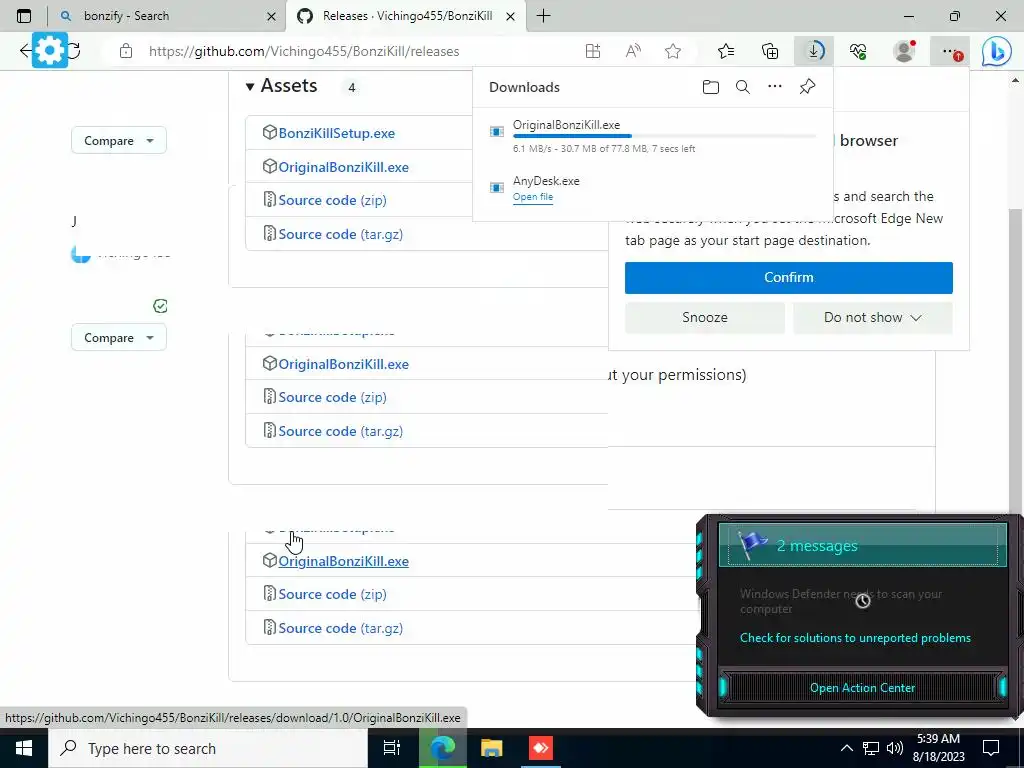Download BonziKillSetup.exe asset

click(336, 133)
